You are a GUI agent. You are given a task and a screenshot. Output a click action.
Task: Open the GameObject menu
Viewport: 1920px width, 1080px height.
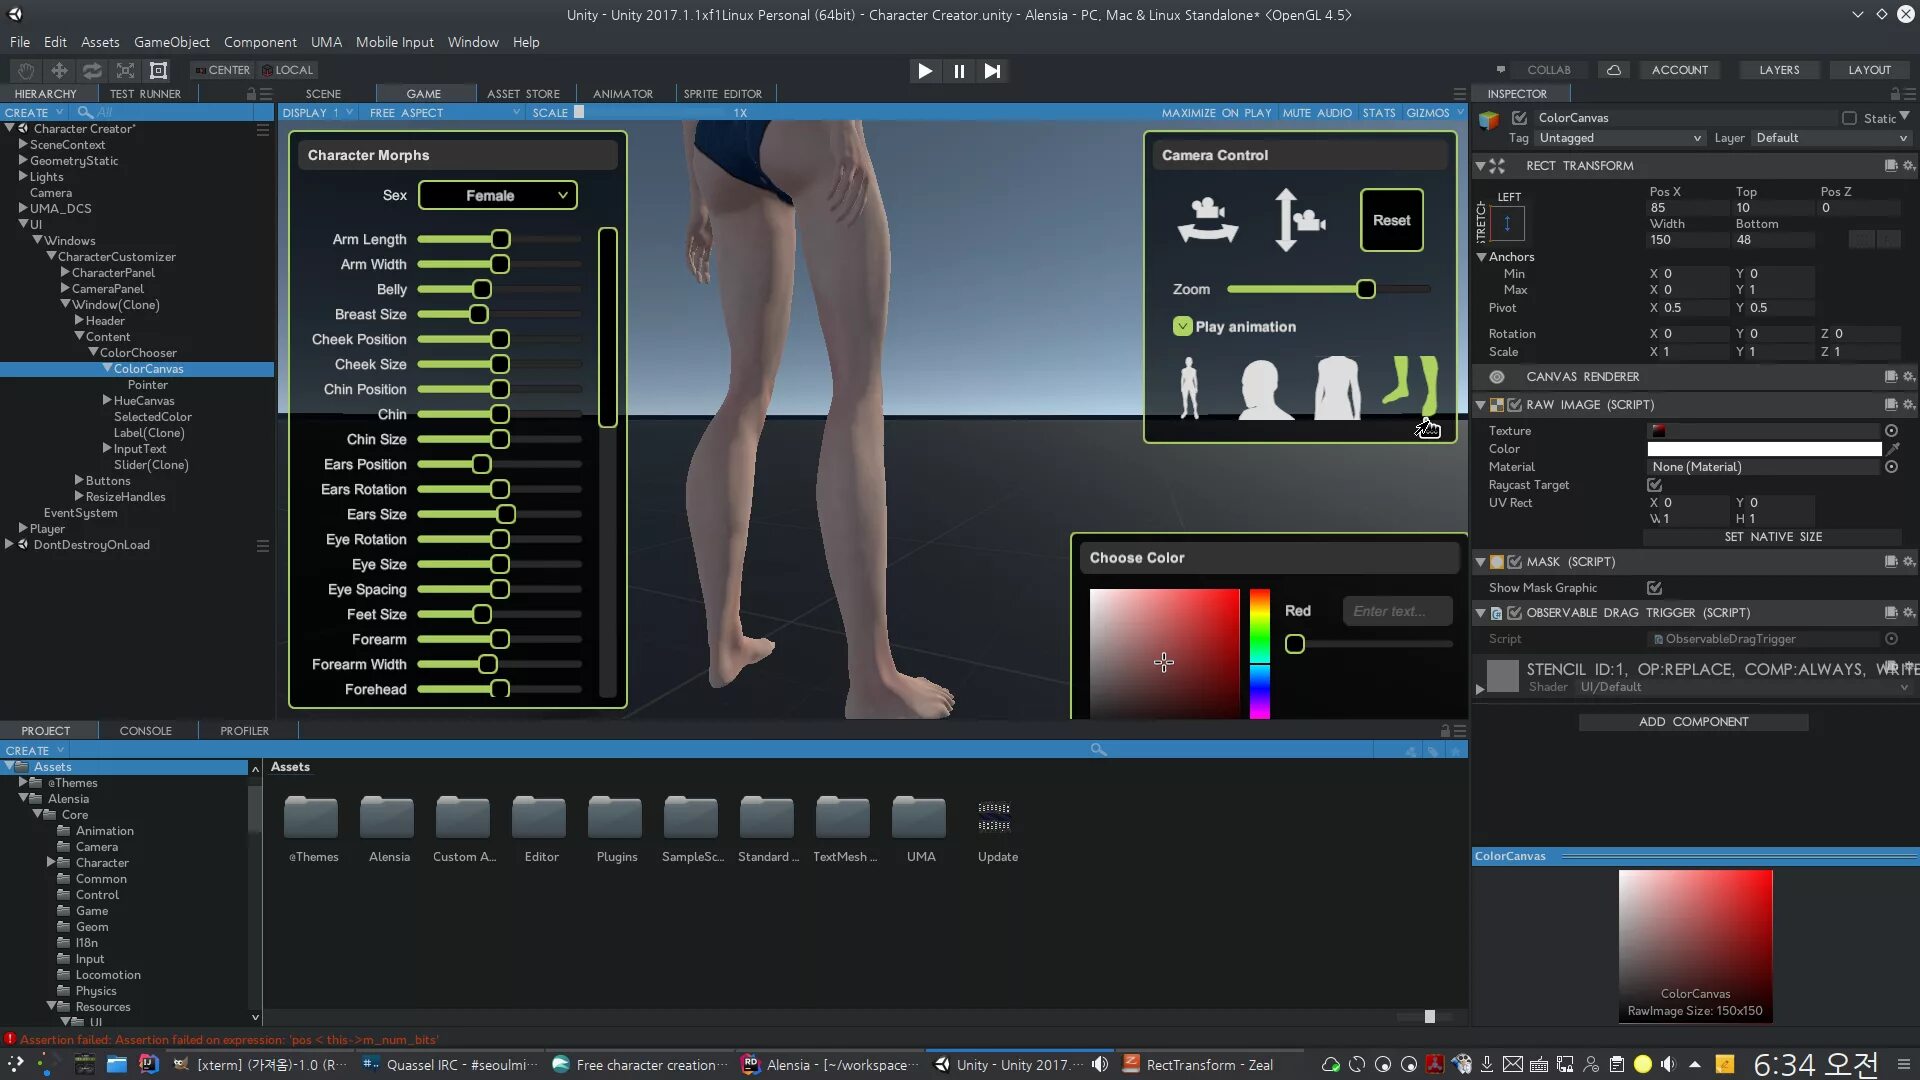[171, 42]
